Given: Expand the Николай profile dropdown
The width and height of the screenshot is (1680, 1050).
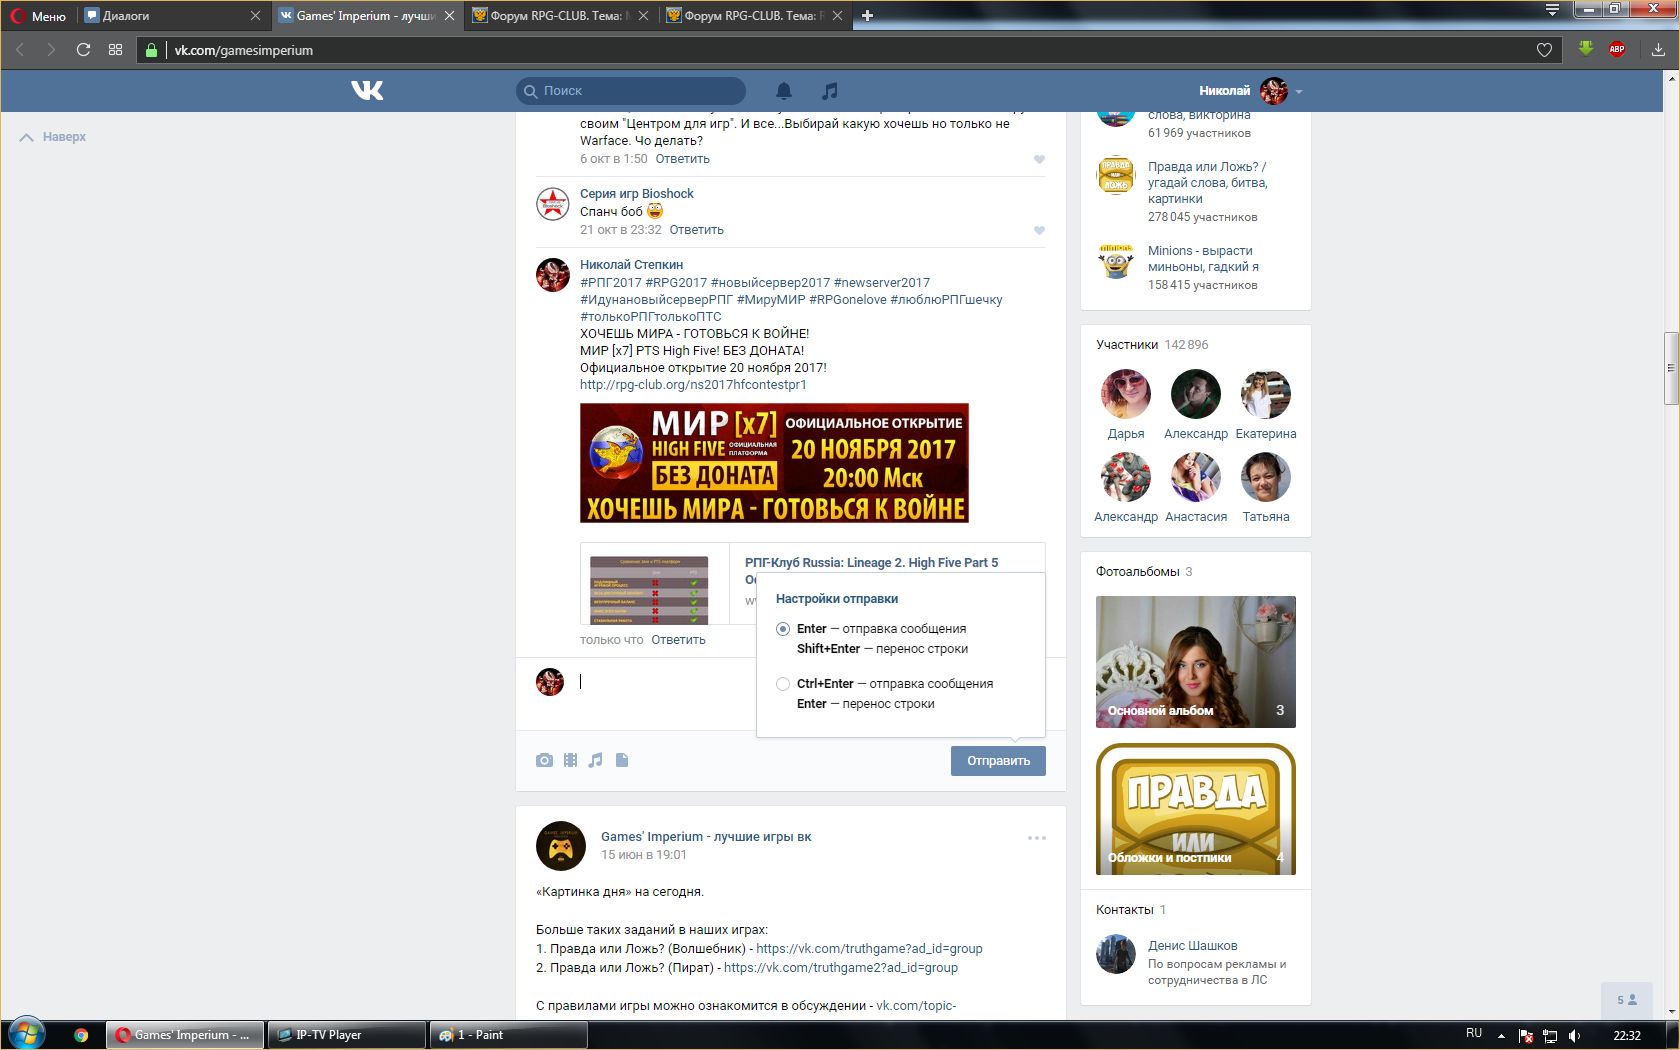Looking at the screenshot, I should [x=1299, y=91].
